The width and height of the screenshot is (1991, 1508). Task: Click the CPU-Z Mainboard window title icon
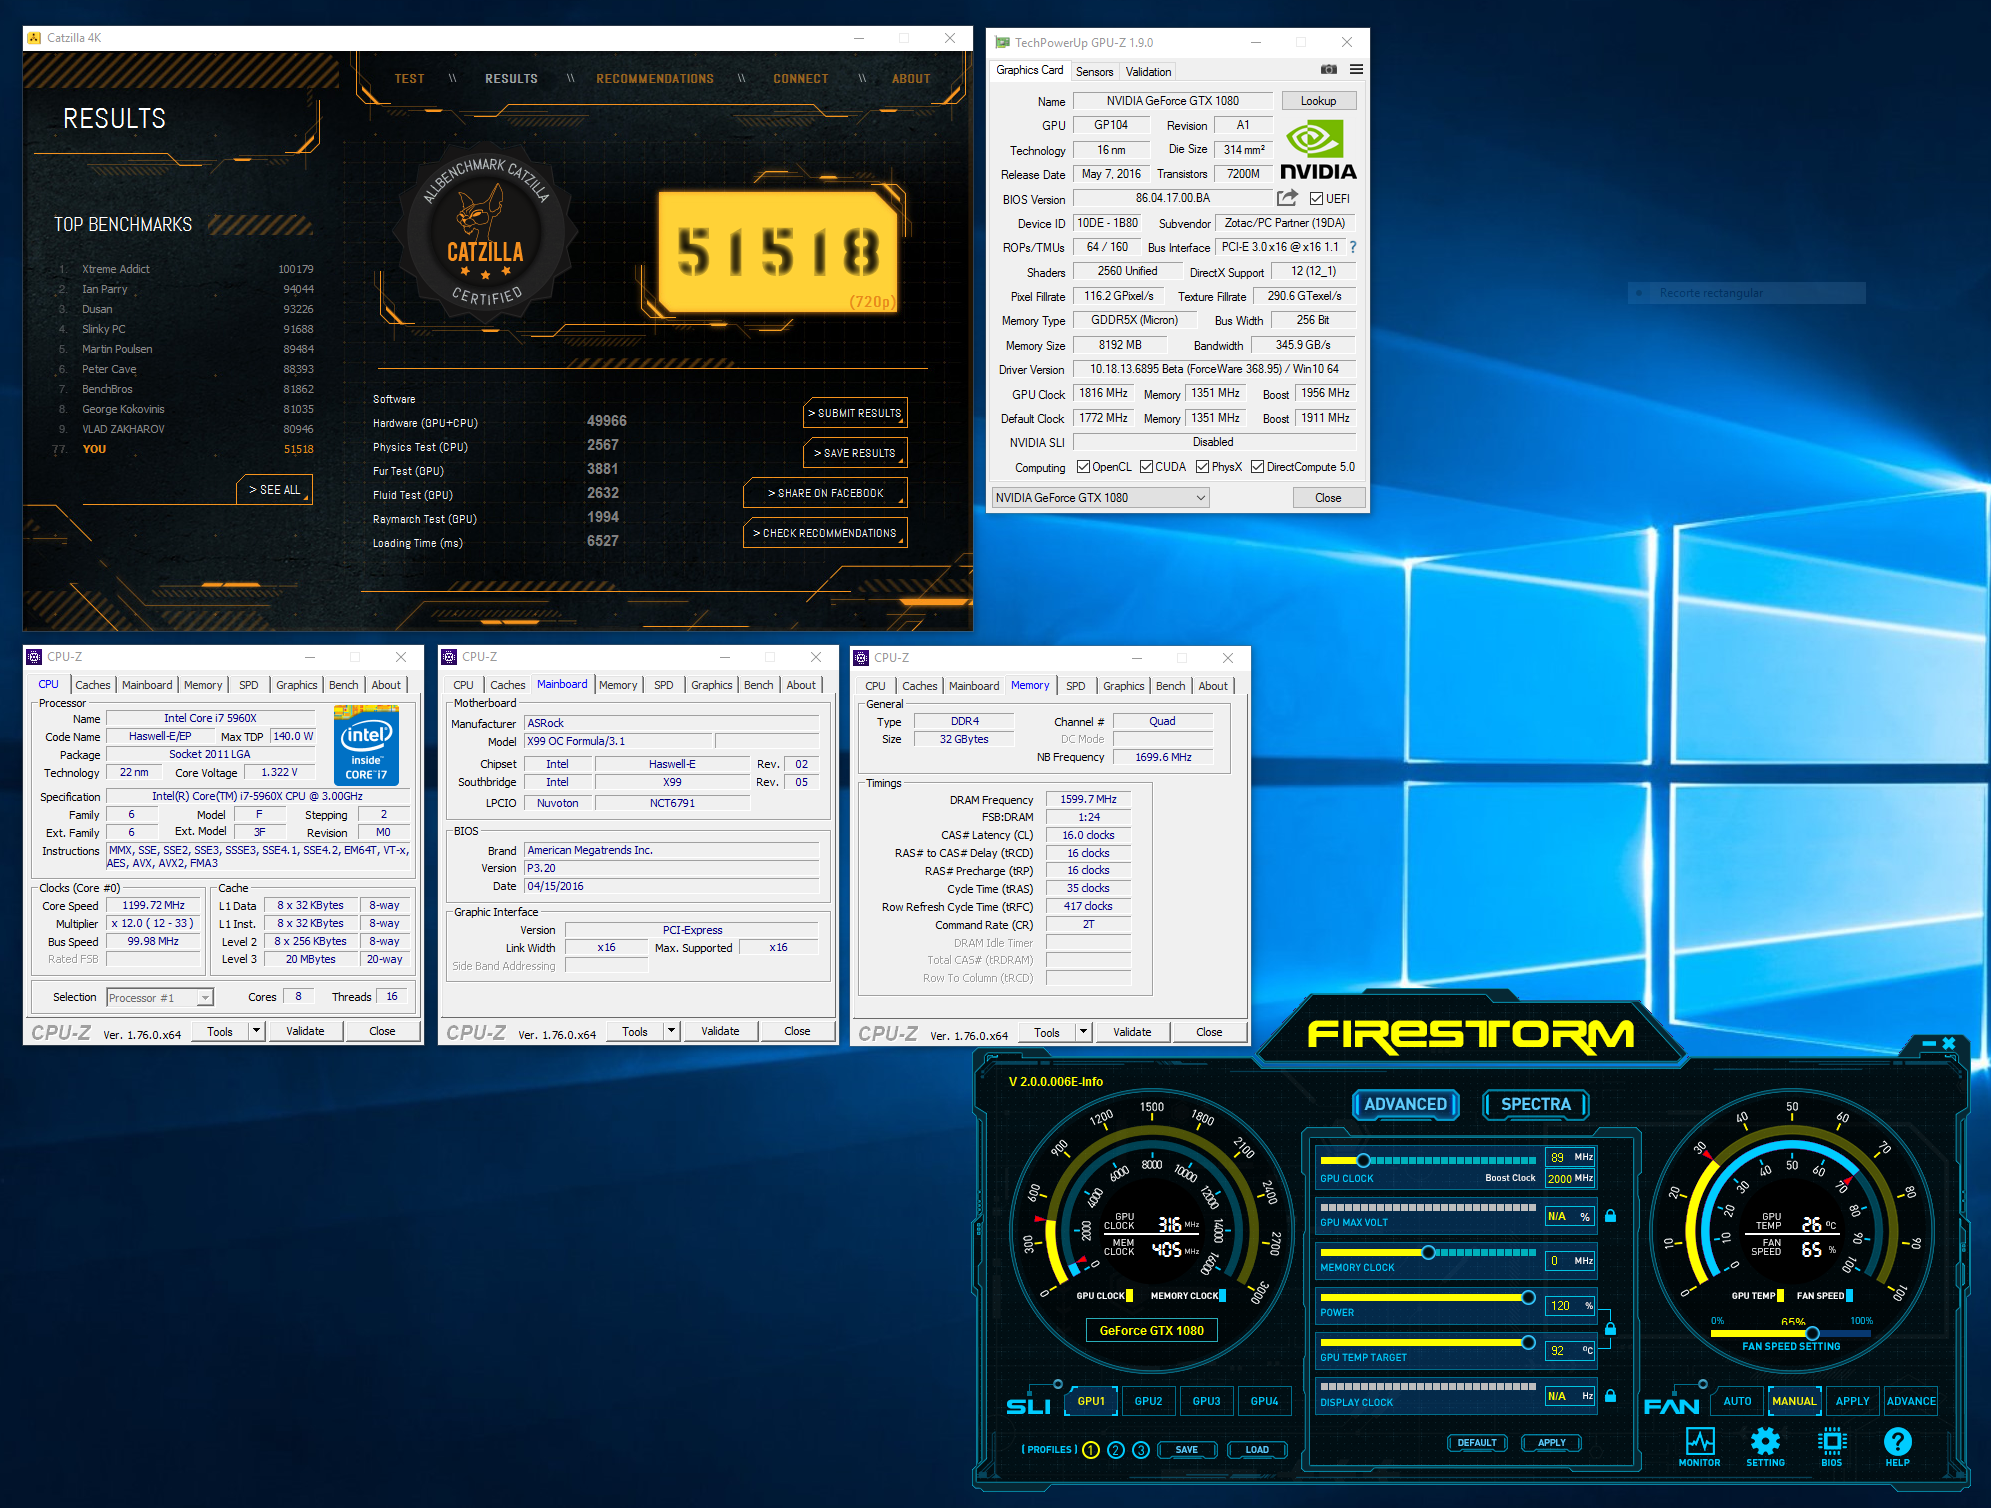click(449, 657)
